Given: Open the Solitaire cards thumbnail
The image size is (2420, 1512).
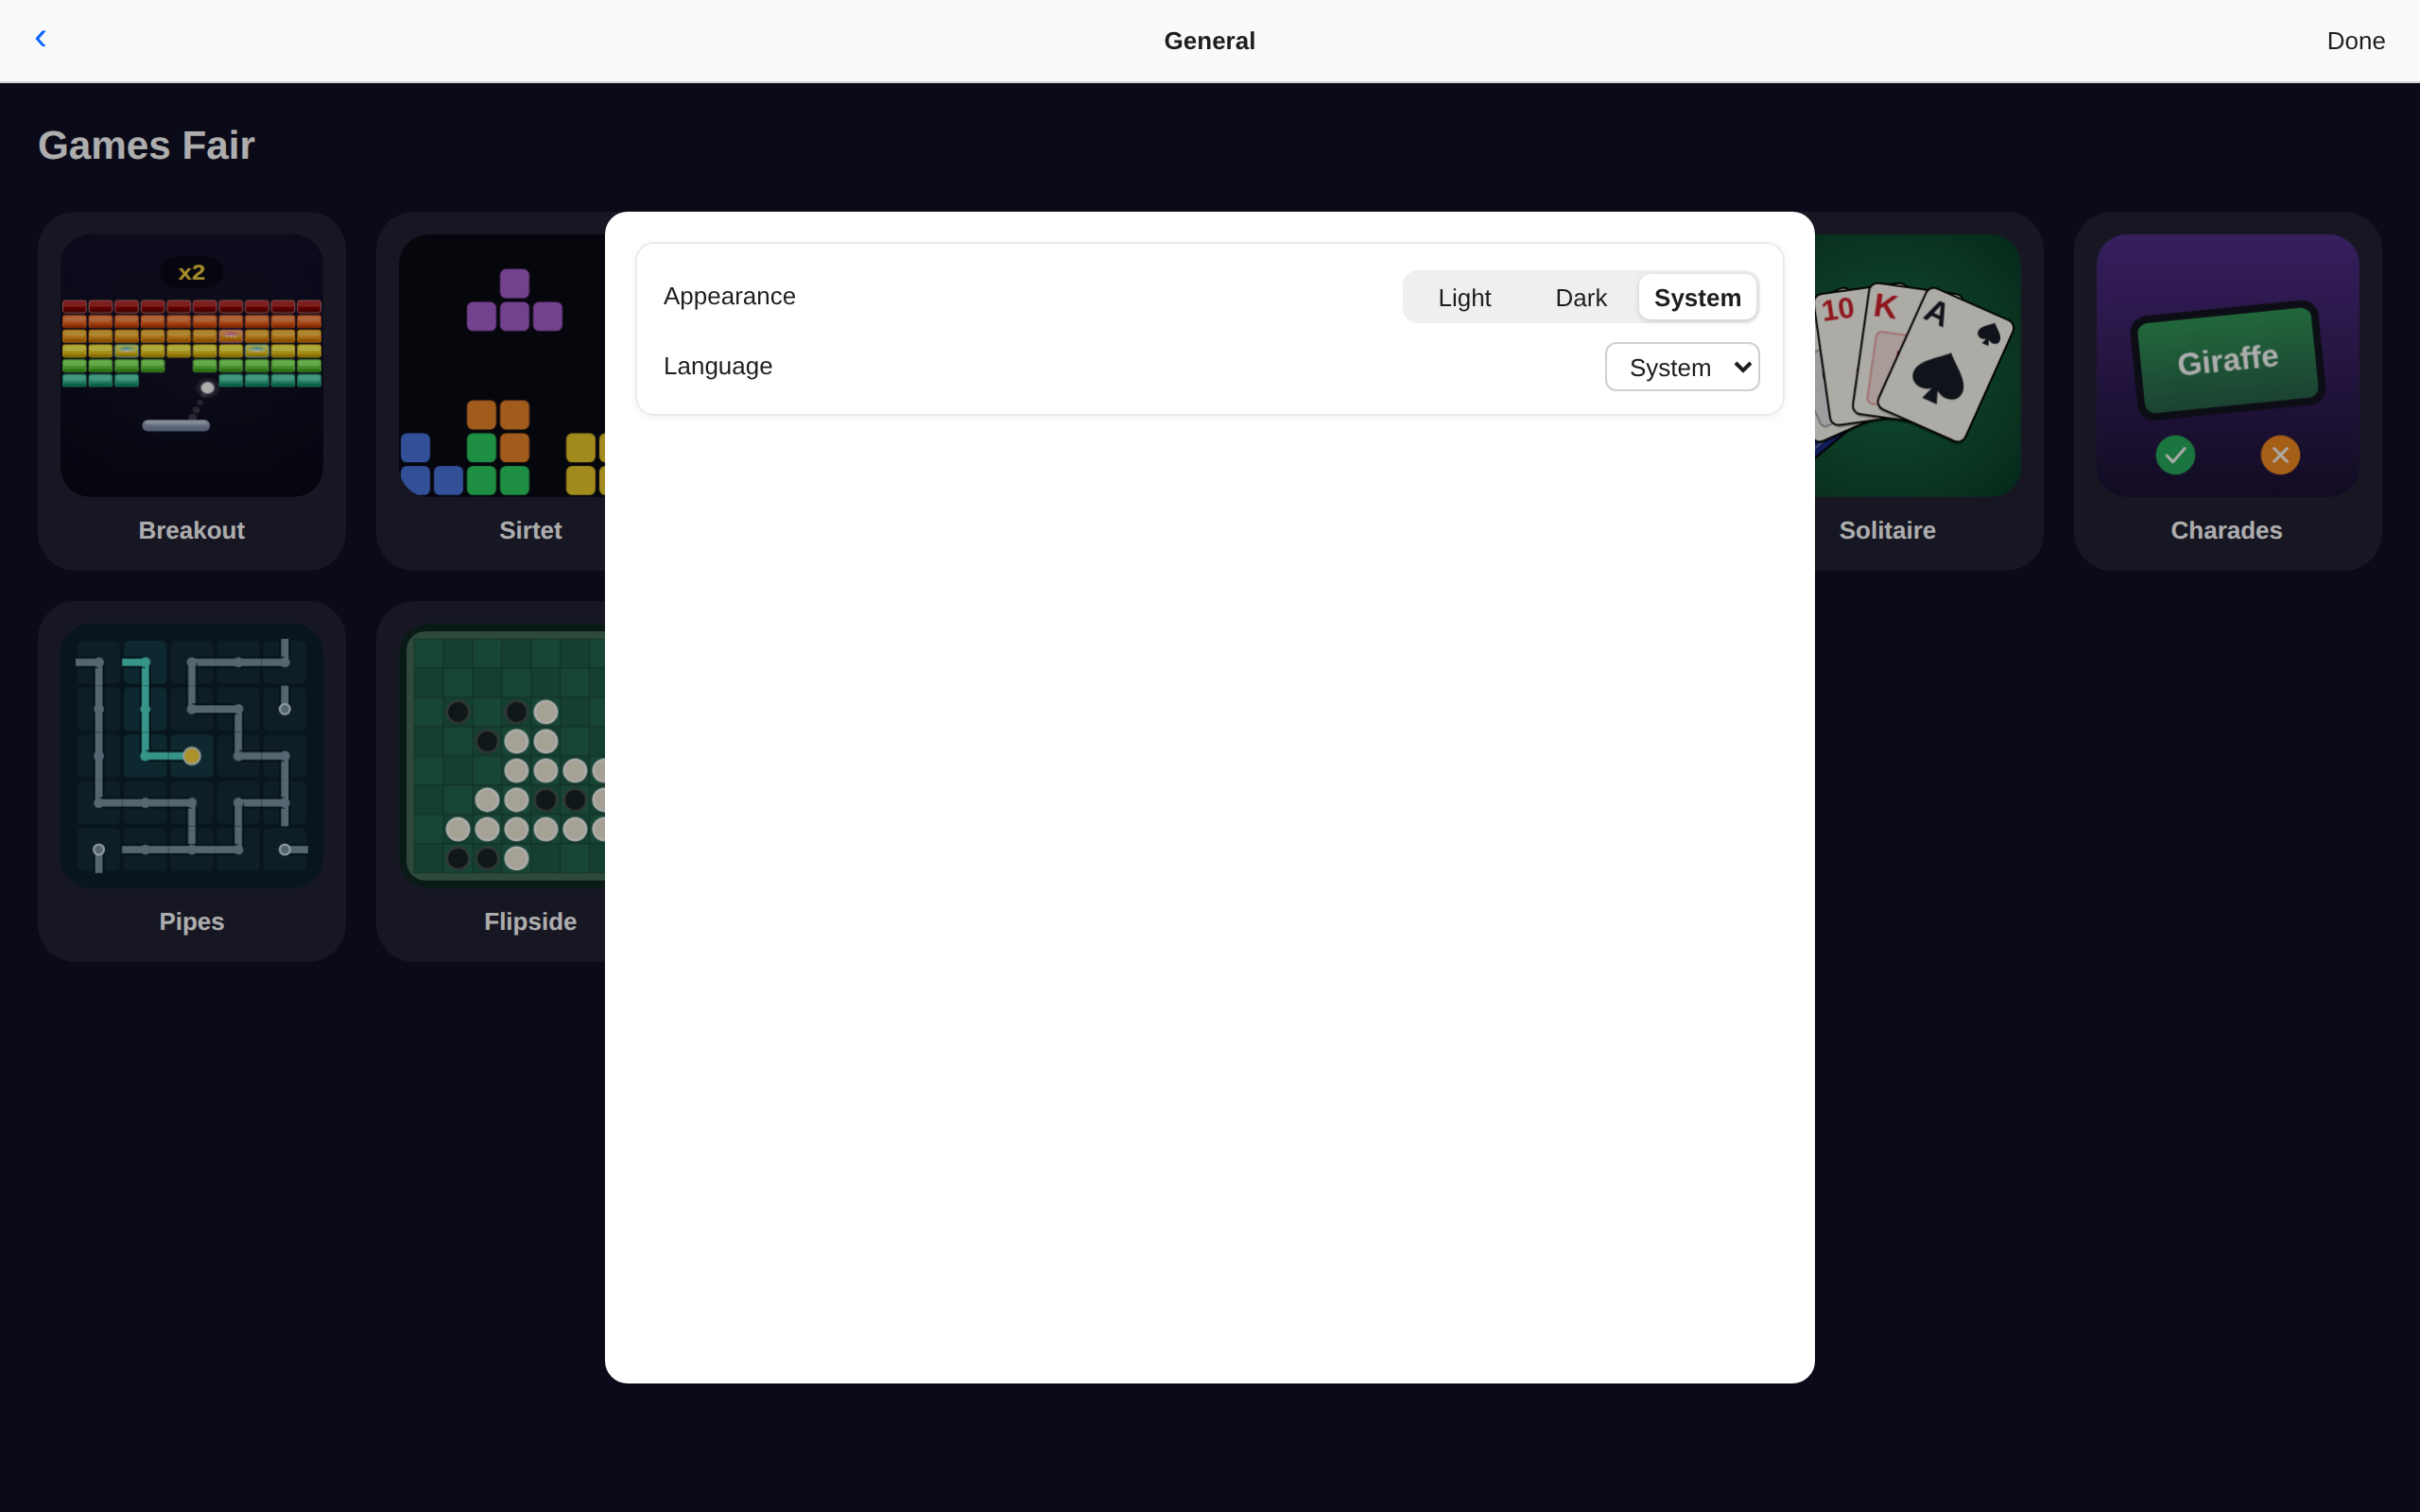Looking at the screenshot, I should [x=1917, y=366].
